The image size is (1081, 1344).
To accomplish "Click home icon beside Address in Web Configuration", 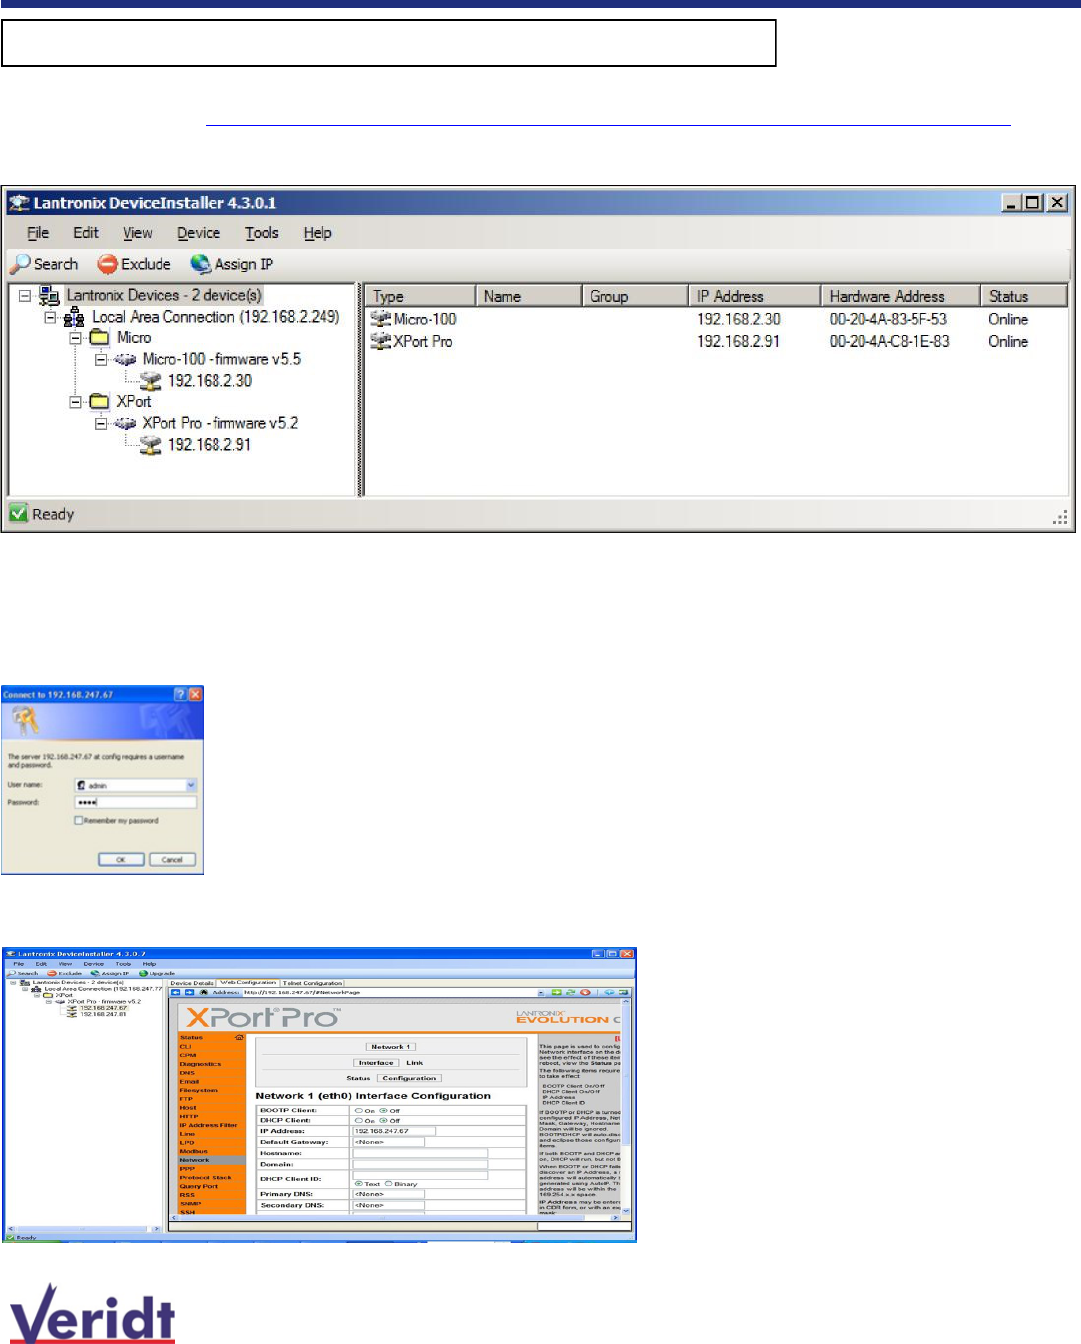I will (x=203, y=993).
